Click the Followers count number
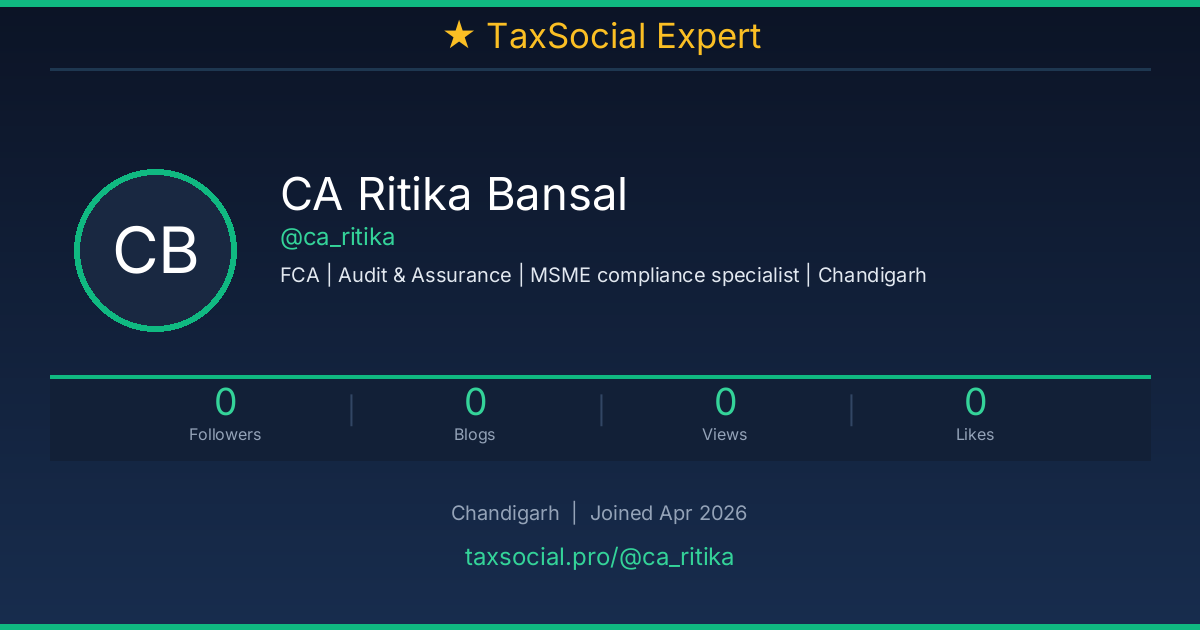This screenshot has width=1200, height=630. pos(225,402)
